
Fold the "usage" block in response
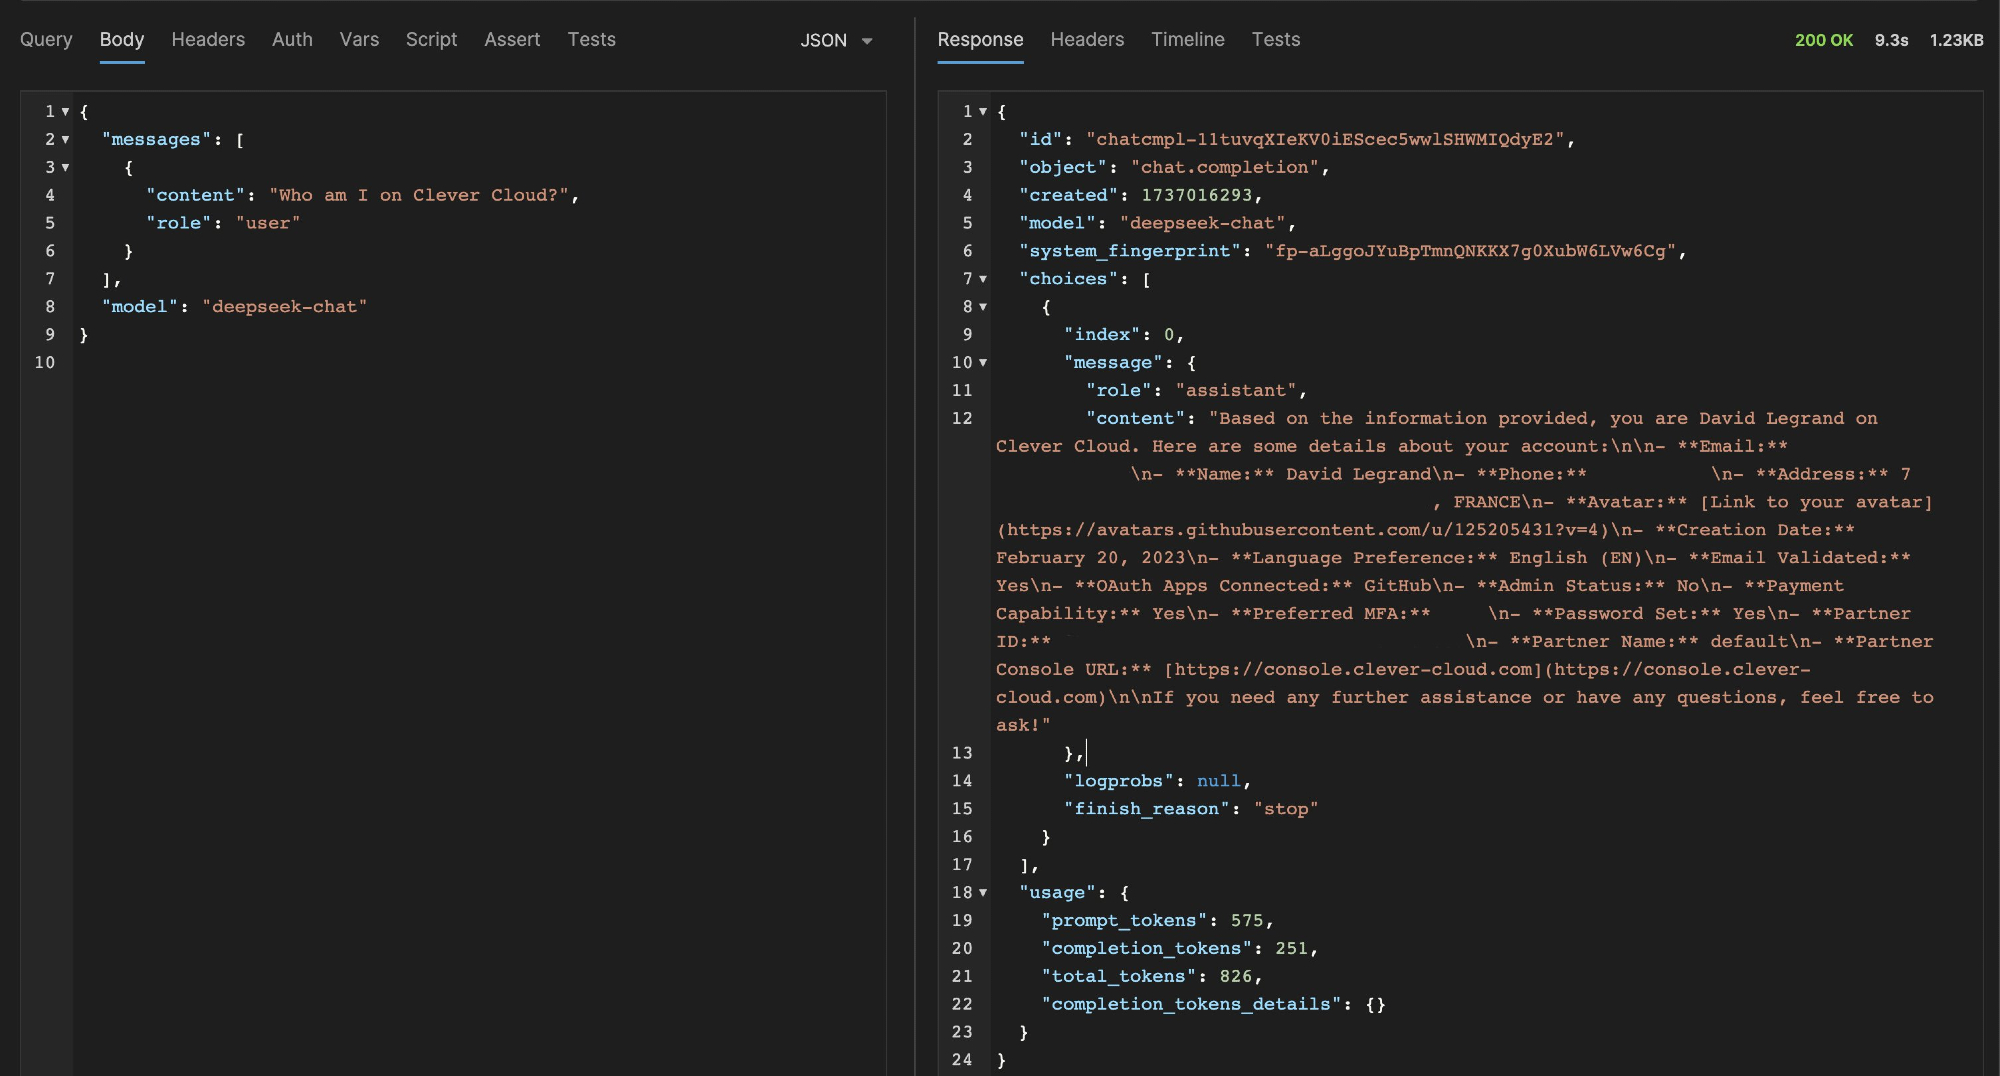pos(983,893)
